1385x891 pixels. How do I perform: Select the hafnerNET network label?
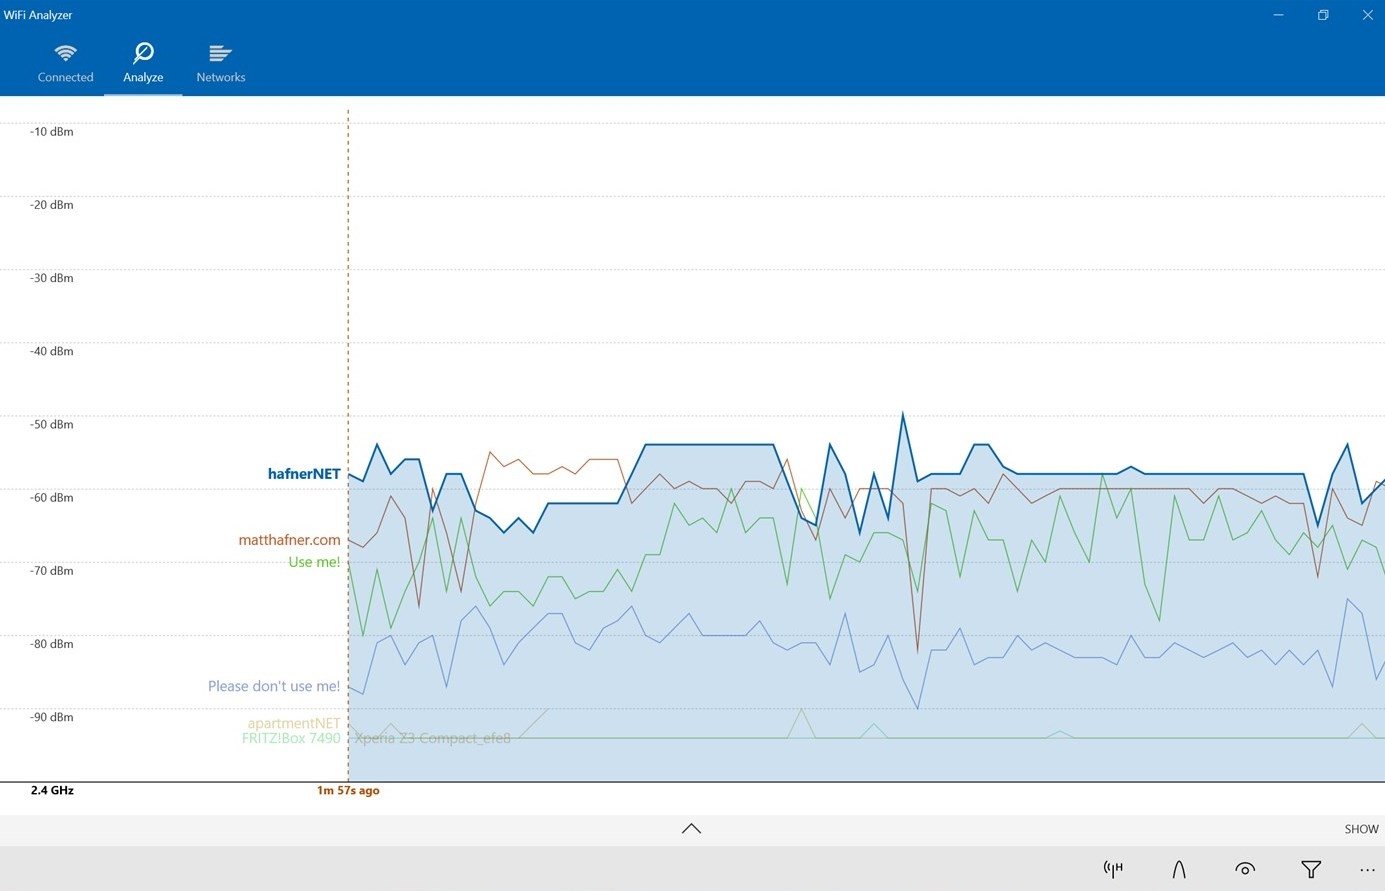coord(304,474)
